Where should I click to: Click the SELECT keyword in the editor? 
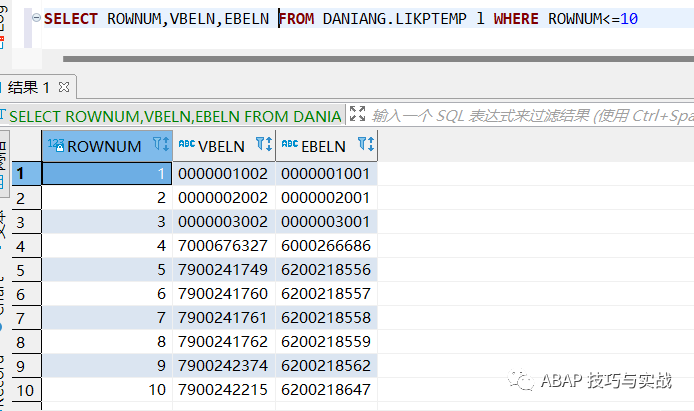(71, 19)
